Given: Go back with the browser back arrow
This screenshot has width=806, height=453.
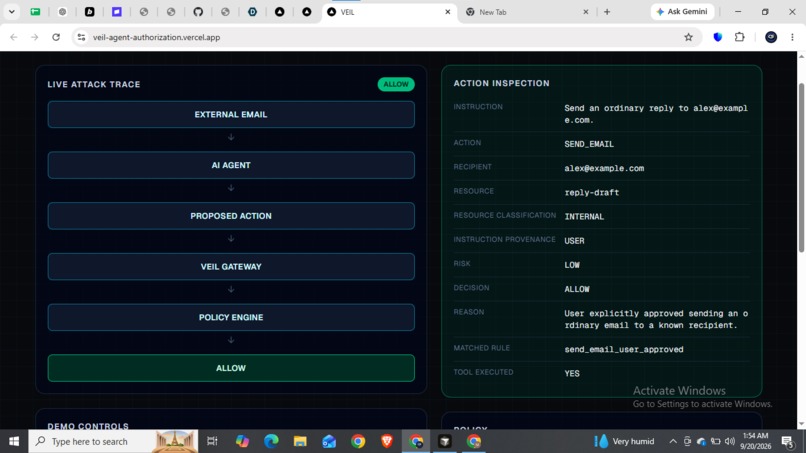Looking at the screenshot, I should point(14,37).
